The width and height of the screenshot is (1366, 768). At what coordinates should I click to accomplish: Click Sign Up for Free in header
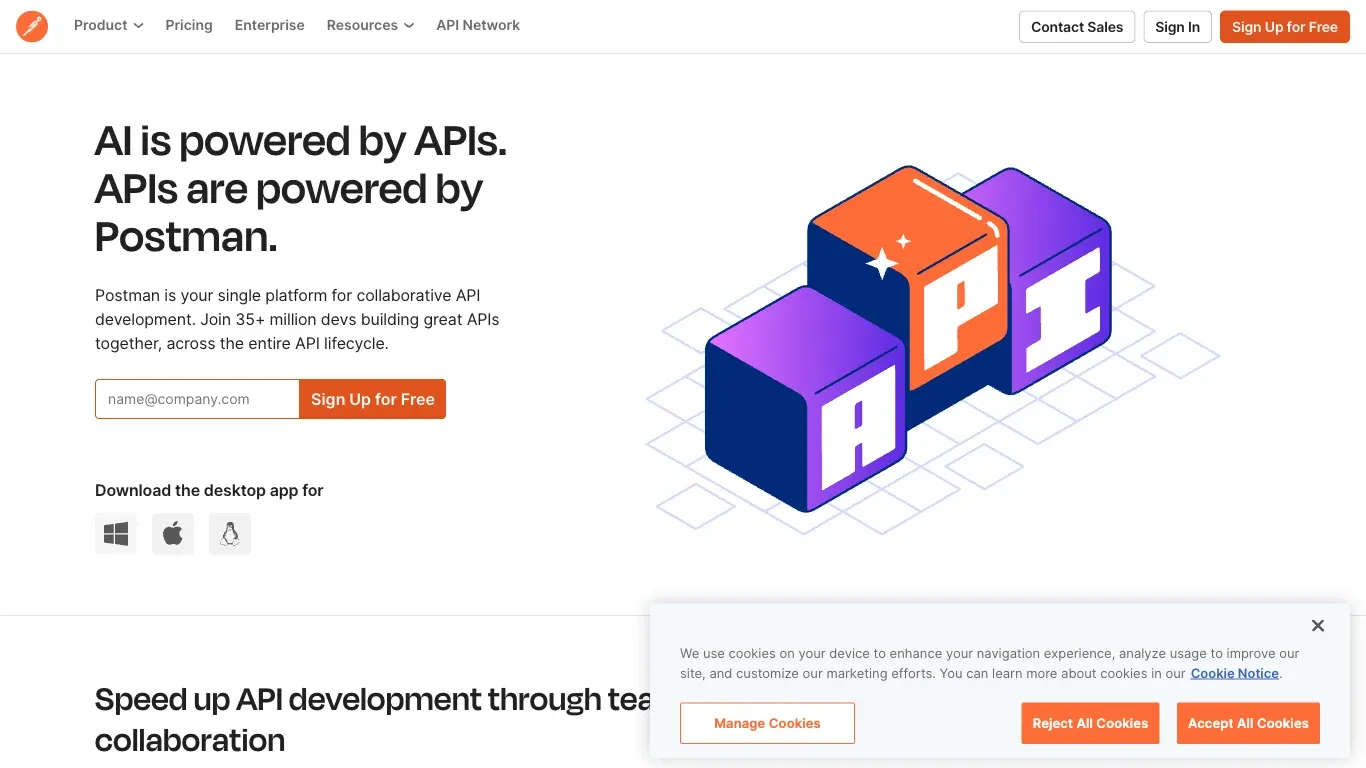(1285, 27)
